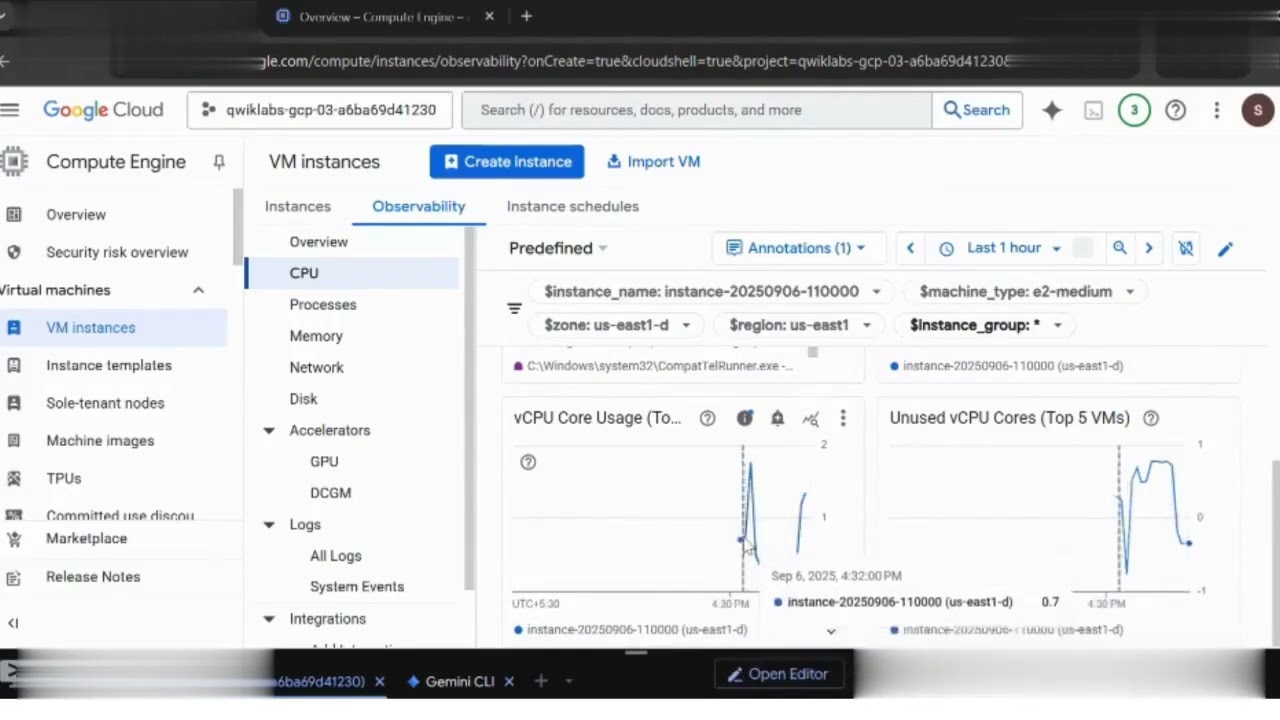1280x720 pixels.
Task: Go to next time range arrow
Action: (x=1149, y=248)
